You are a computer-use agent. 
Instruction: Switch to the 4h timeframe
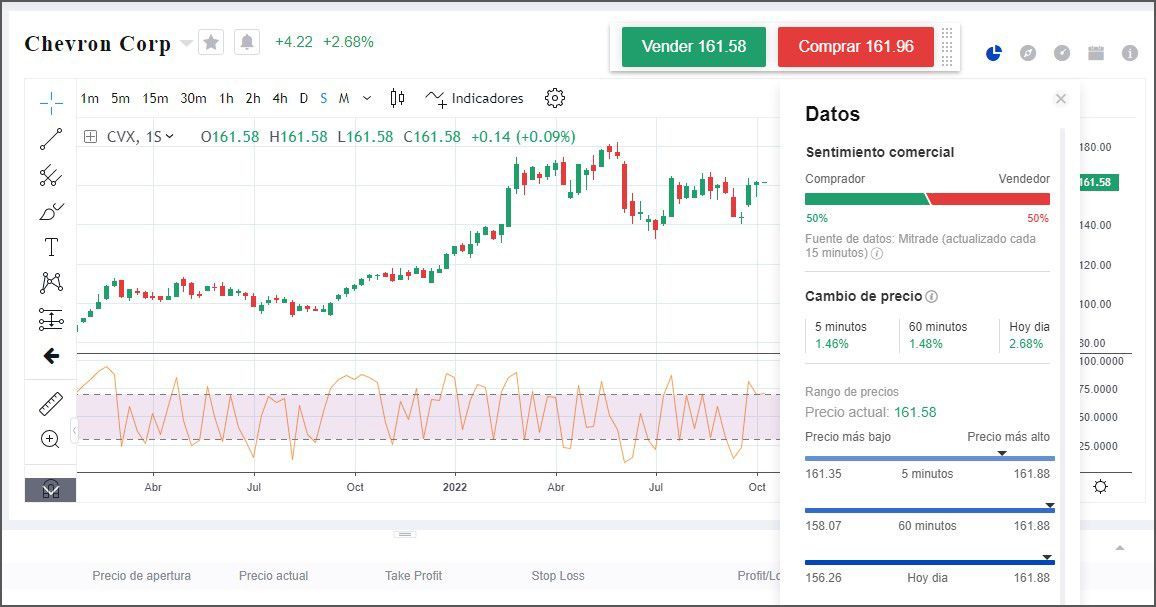[x=279, y=98]
